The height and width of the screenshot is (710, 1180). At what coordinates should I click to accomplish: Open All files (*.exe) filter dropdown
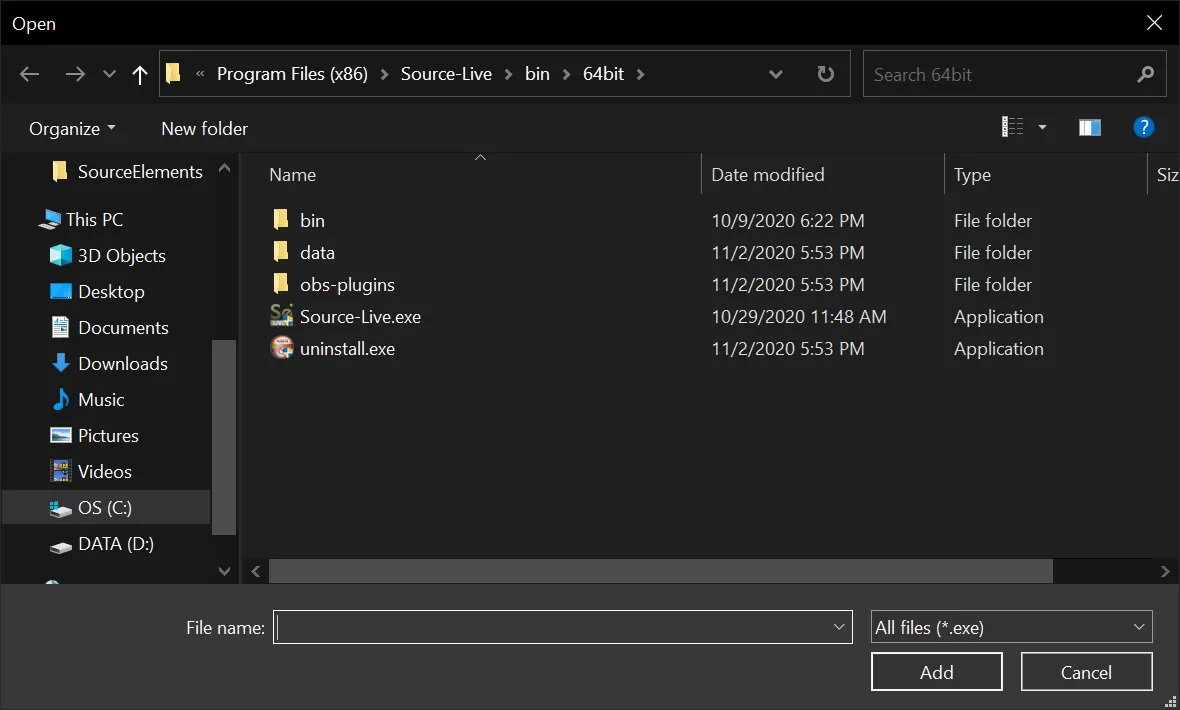click(1011, 627)
